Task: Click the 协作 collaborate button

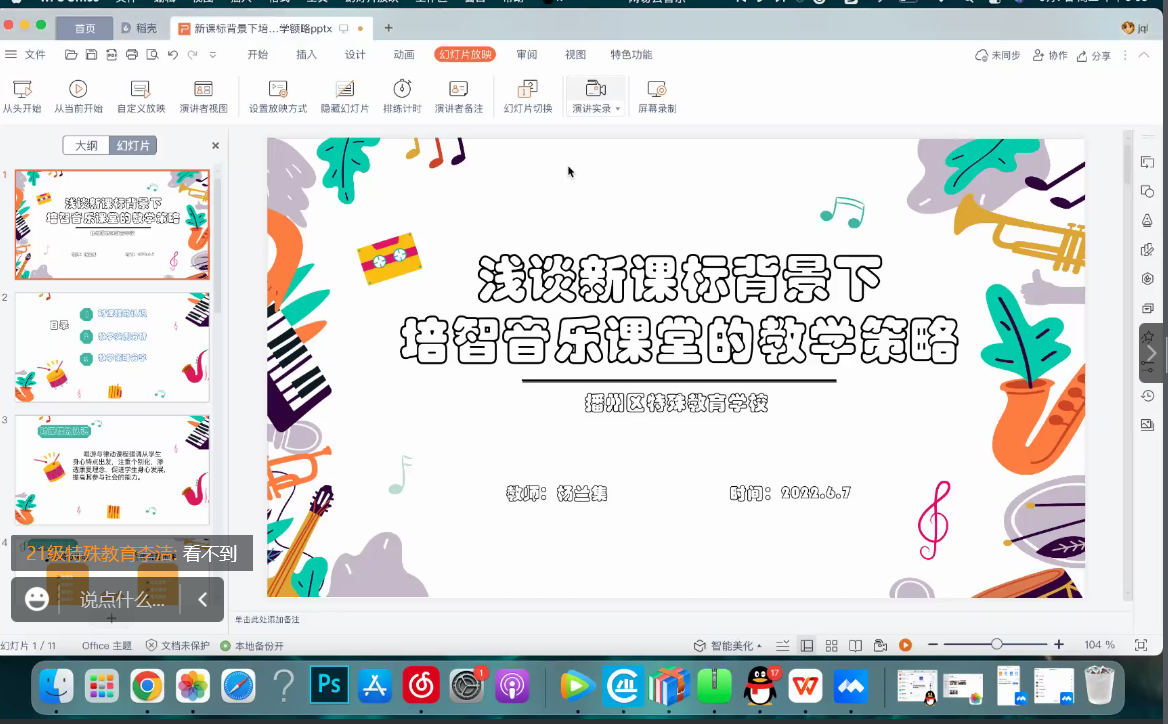Action: pos(1050,56)
